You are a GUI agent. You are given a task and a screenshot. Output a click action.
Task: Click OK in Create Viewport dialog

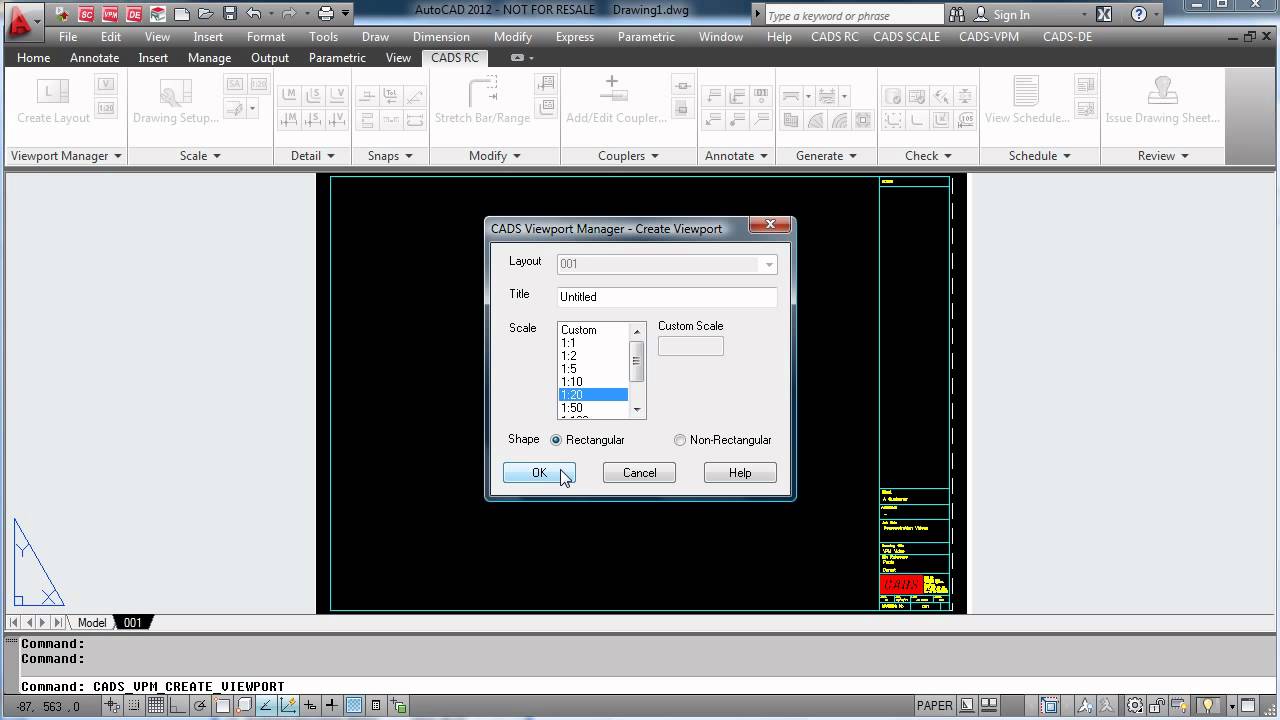pyautogui.click(x=539, y=473)
